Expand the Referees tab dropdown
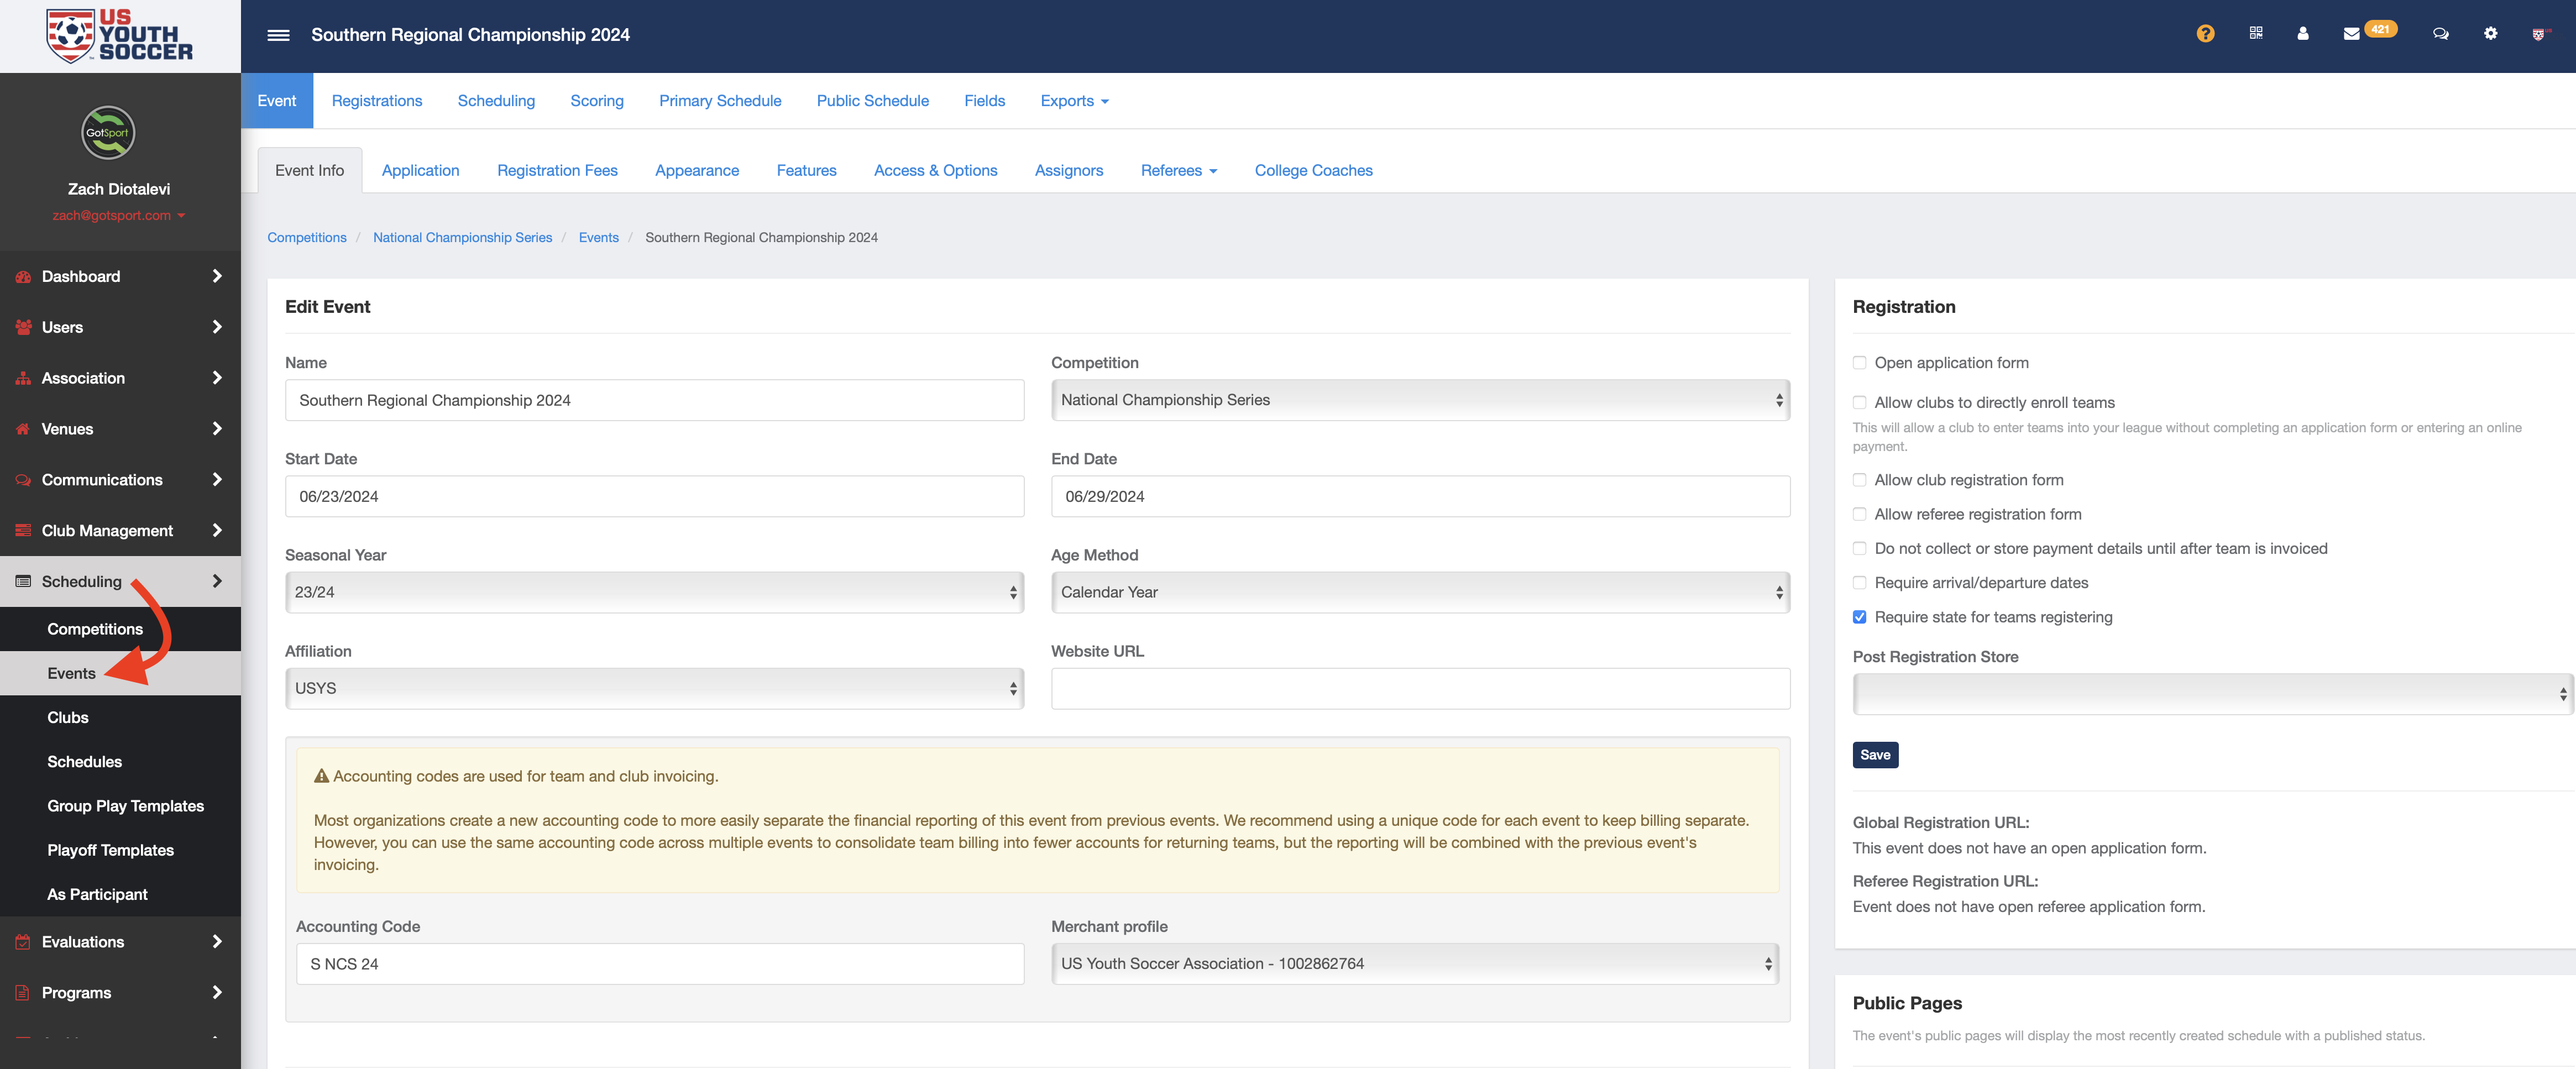The image size is (2576, 1069). 1178,171
